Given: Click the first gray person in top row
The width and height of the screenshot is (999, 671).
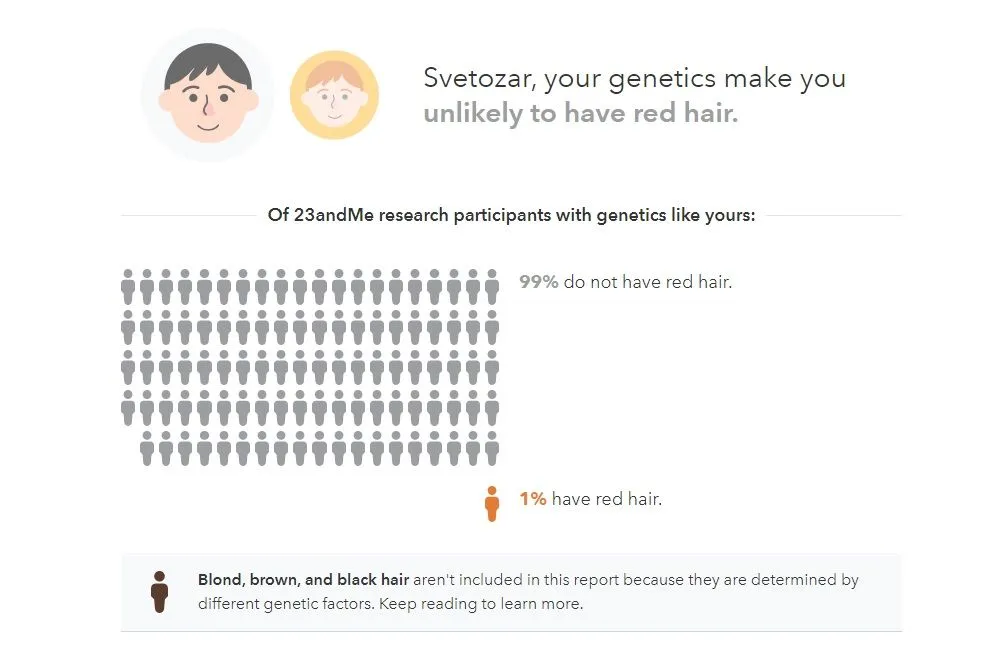Looking at the screenshot, I should click(128, 287).
